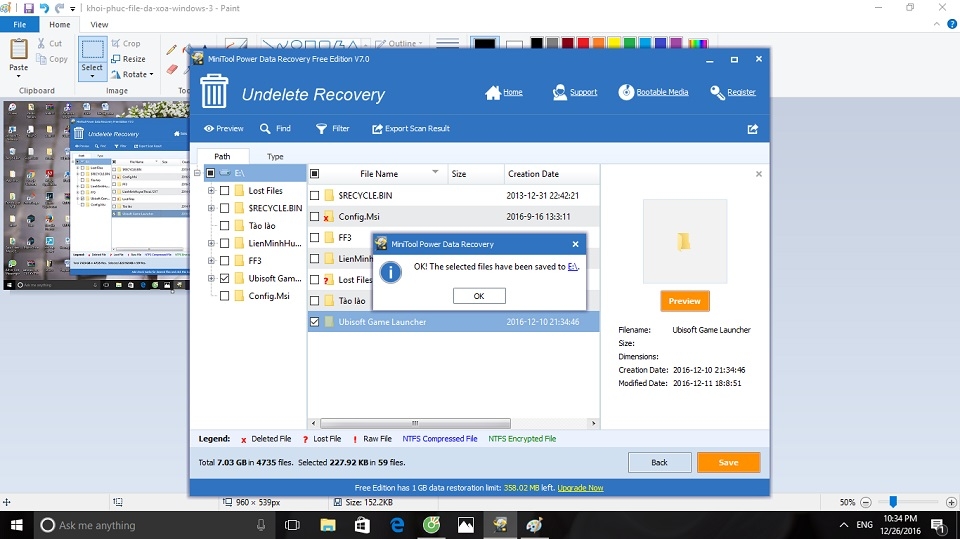
Task: Check the Tào lào box in the Path tree
Action: 225,225
